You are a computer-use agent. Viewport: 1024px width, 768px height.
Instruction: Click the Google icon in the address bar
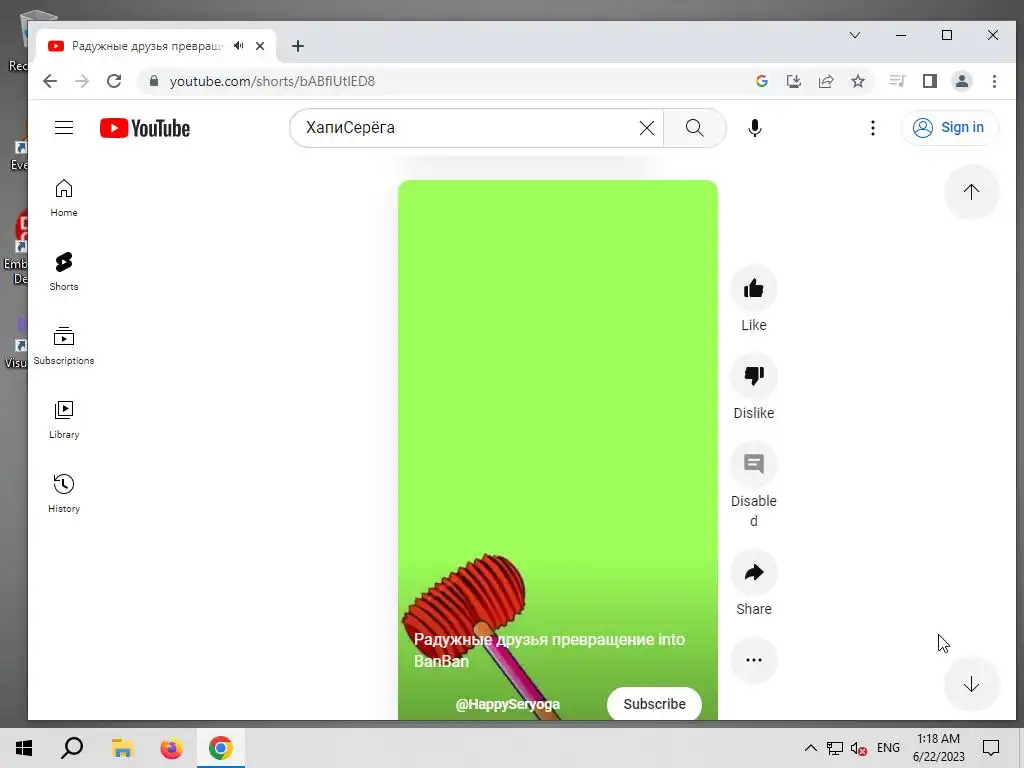761,81
